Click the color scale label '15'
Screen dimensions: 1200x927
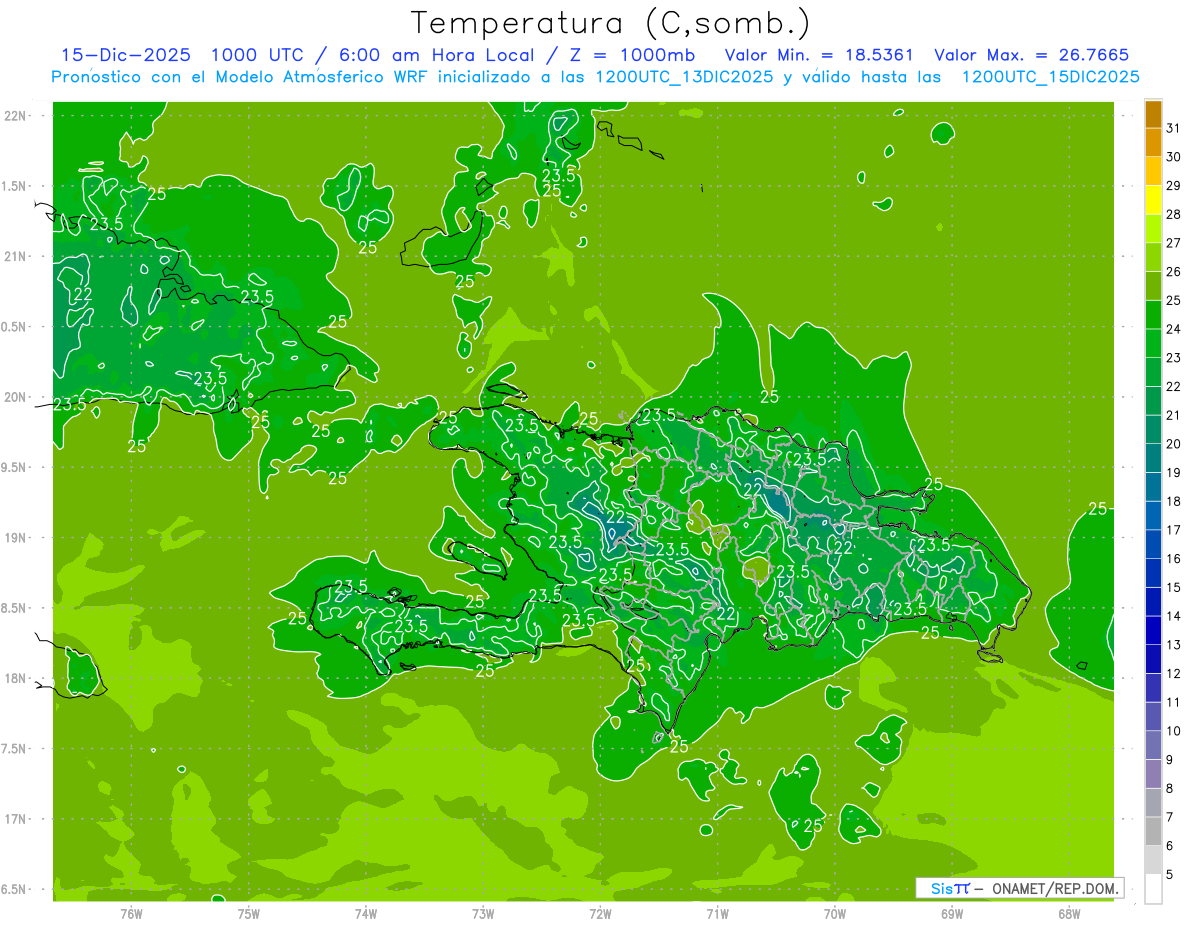point(1174,588)
